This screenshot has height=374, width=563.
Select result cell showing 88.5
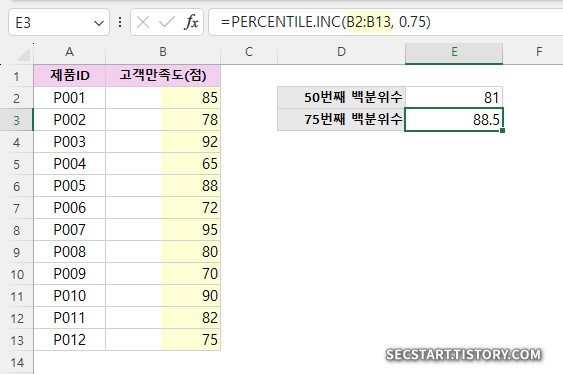click(454, 120)
